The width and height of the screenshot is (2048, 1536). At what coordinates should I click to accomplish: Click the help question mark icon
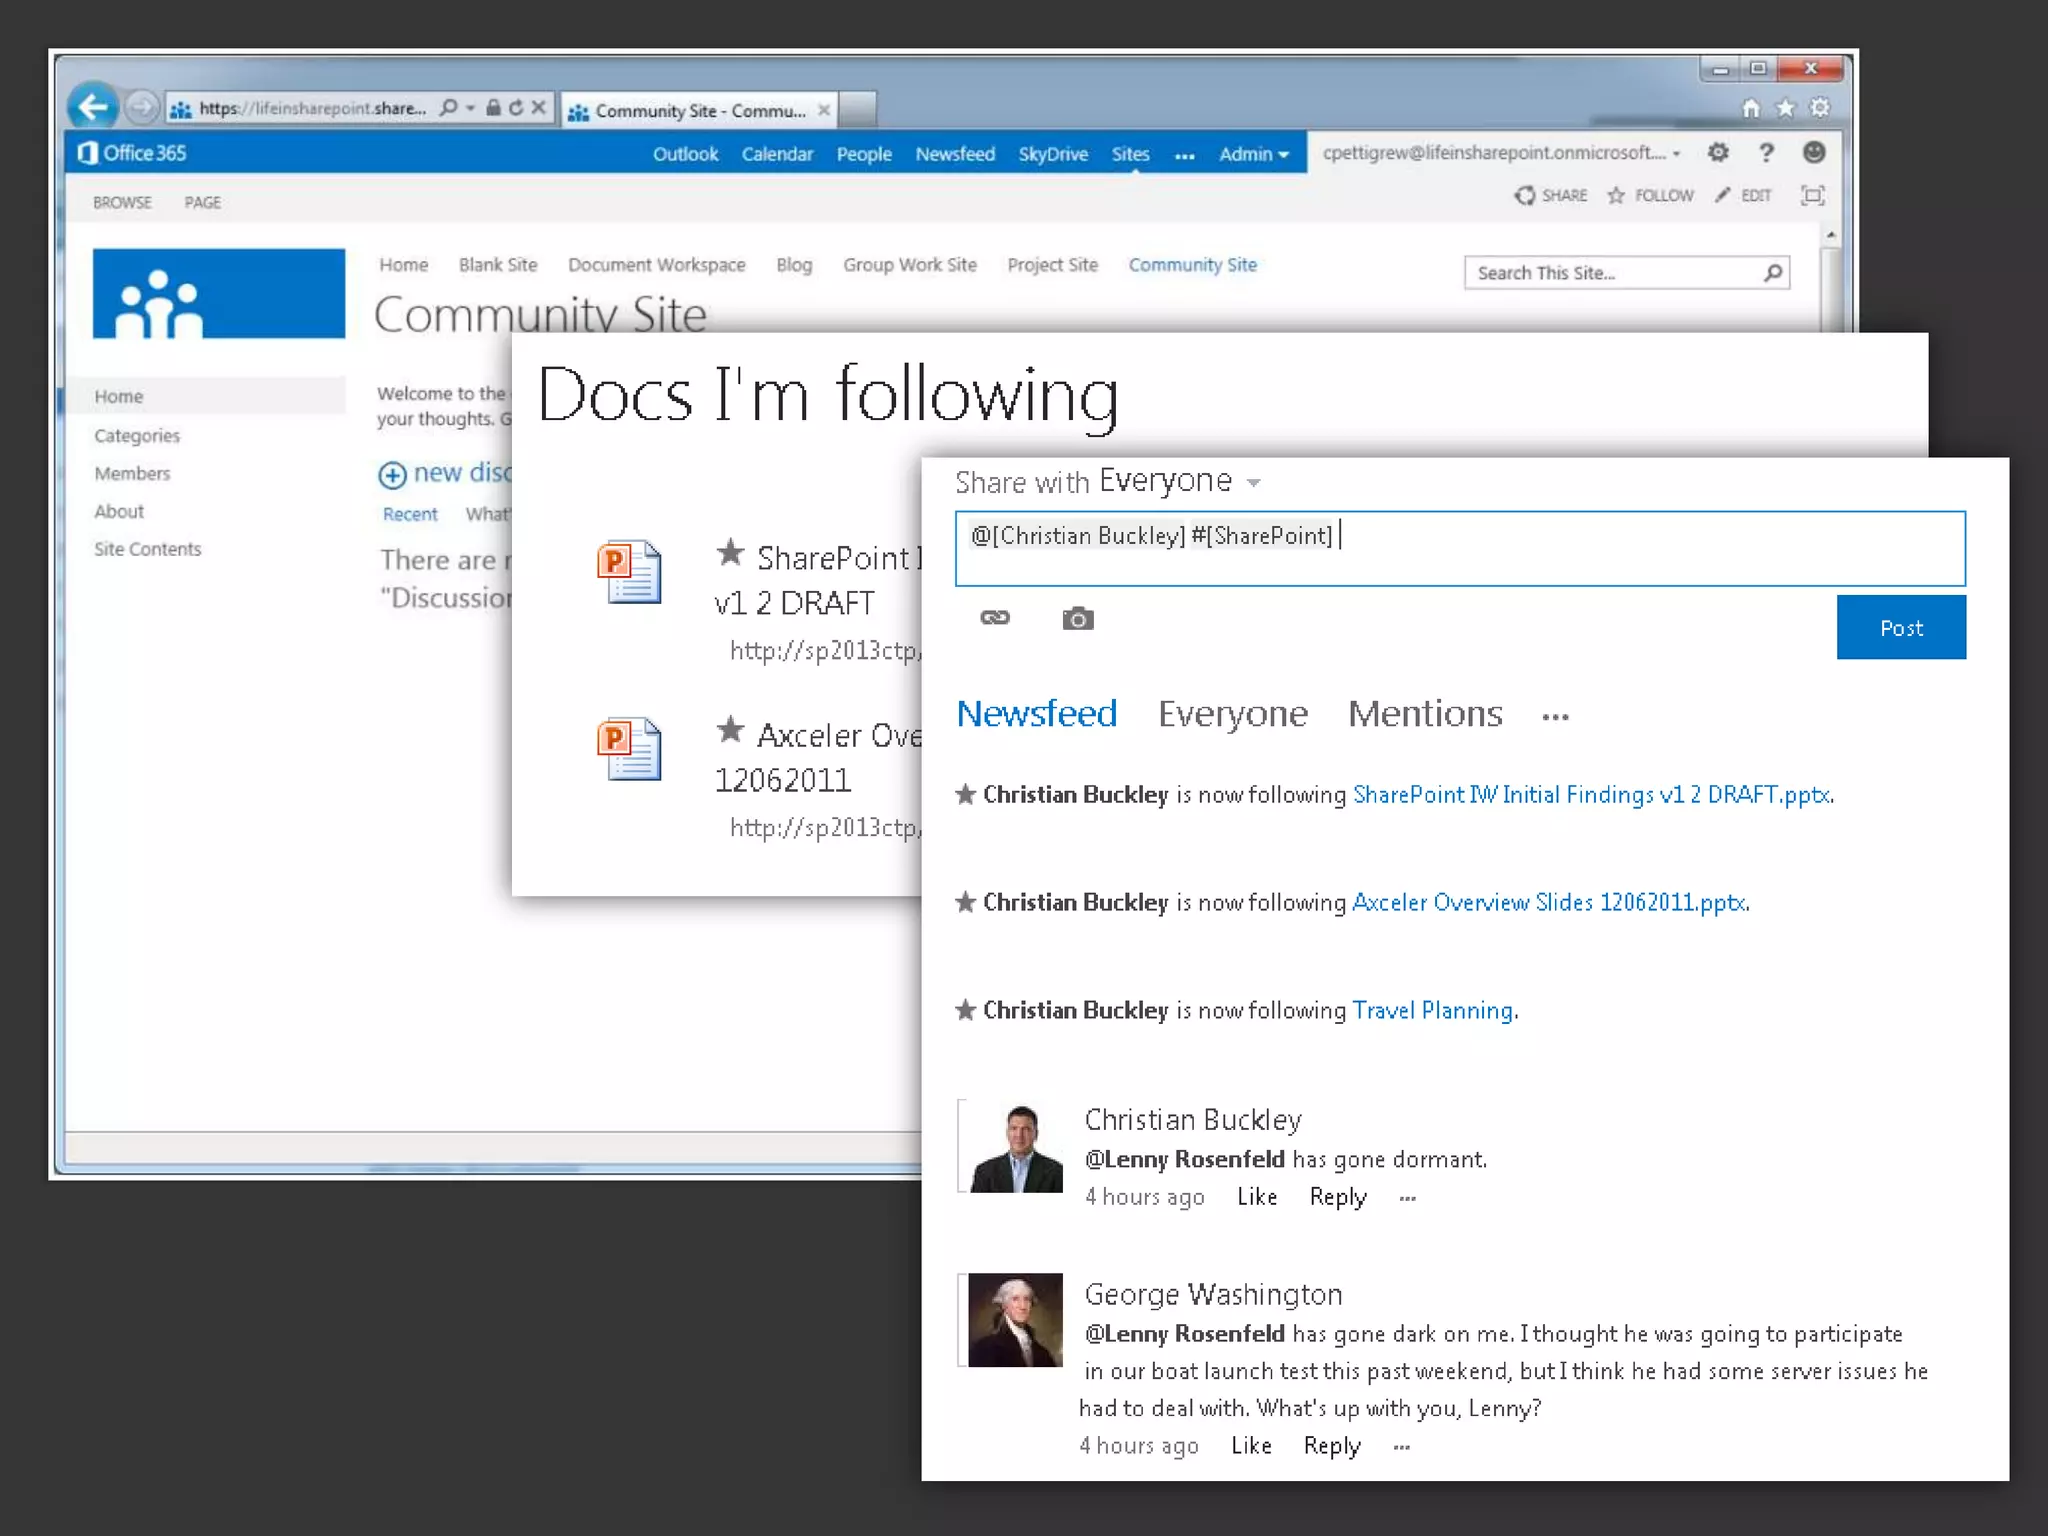click(1766, 153)
